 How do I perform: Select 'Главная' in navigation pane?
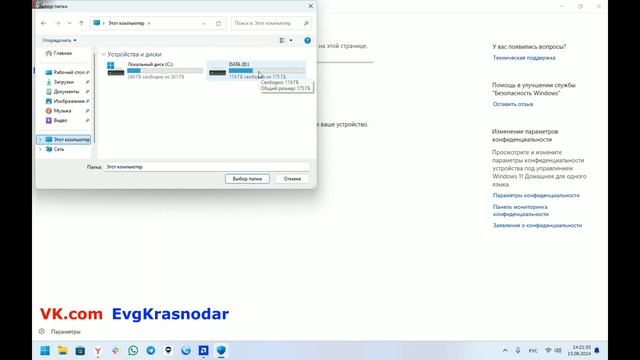click(x=59, y=53)
